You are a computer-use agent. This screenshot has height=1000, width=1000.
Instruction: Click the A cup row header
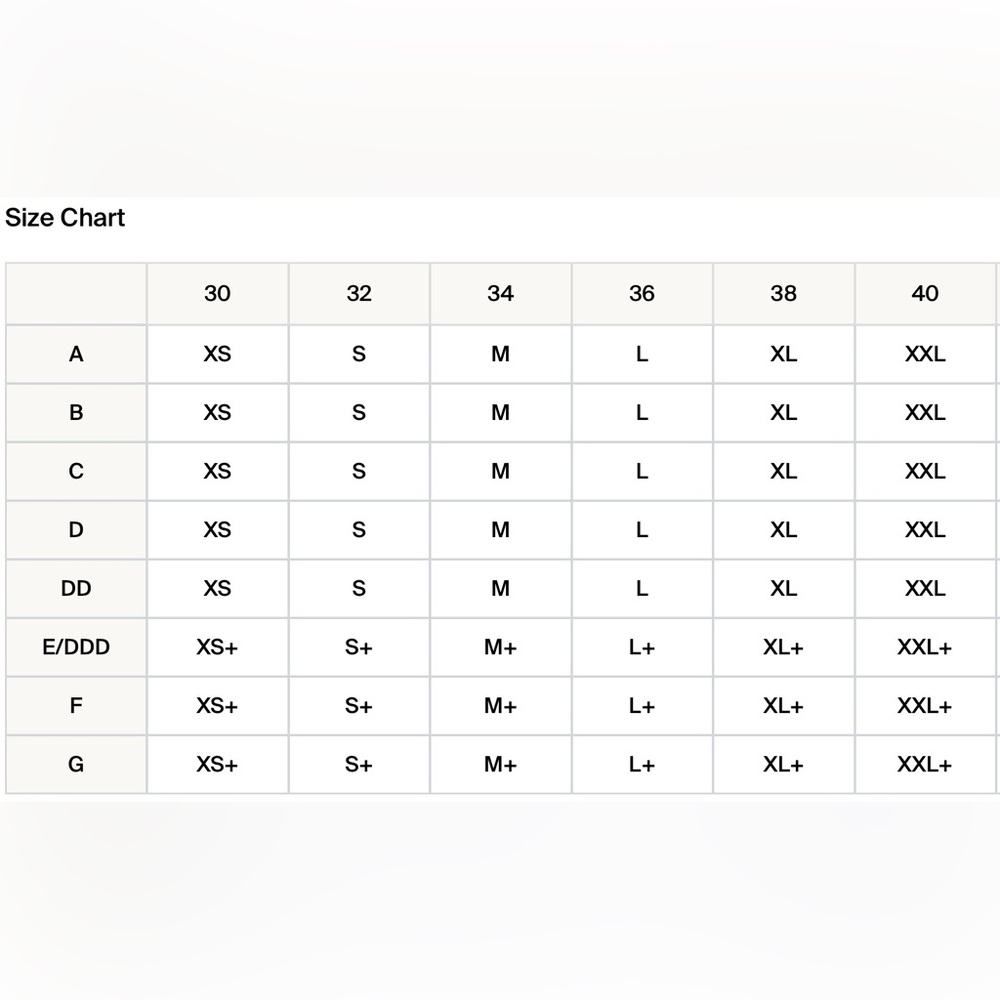coord(76,354)
